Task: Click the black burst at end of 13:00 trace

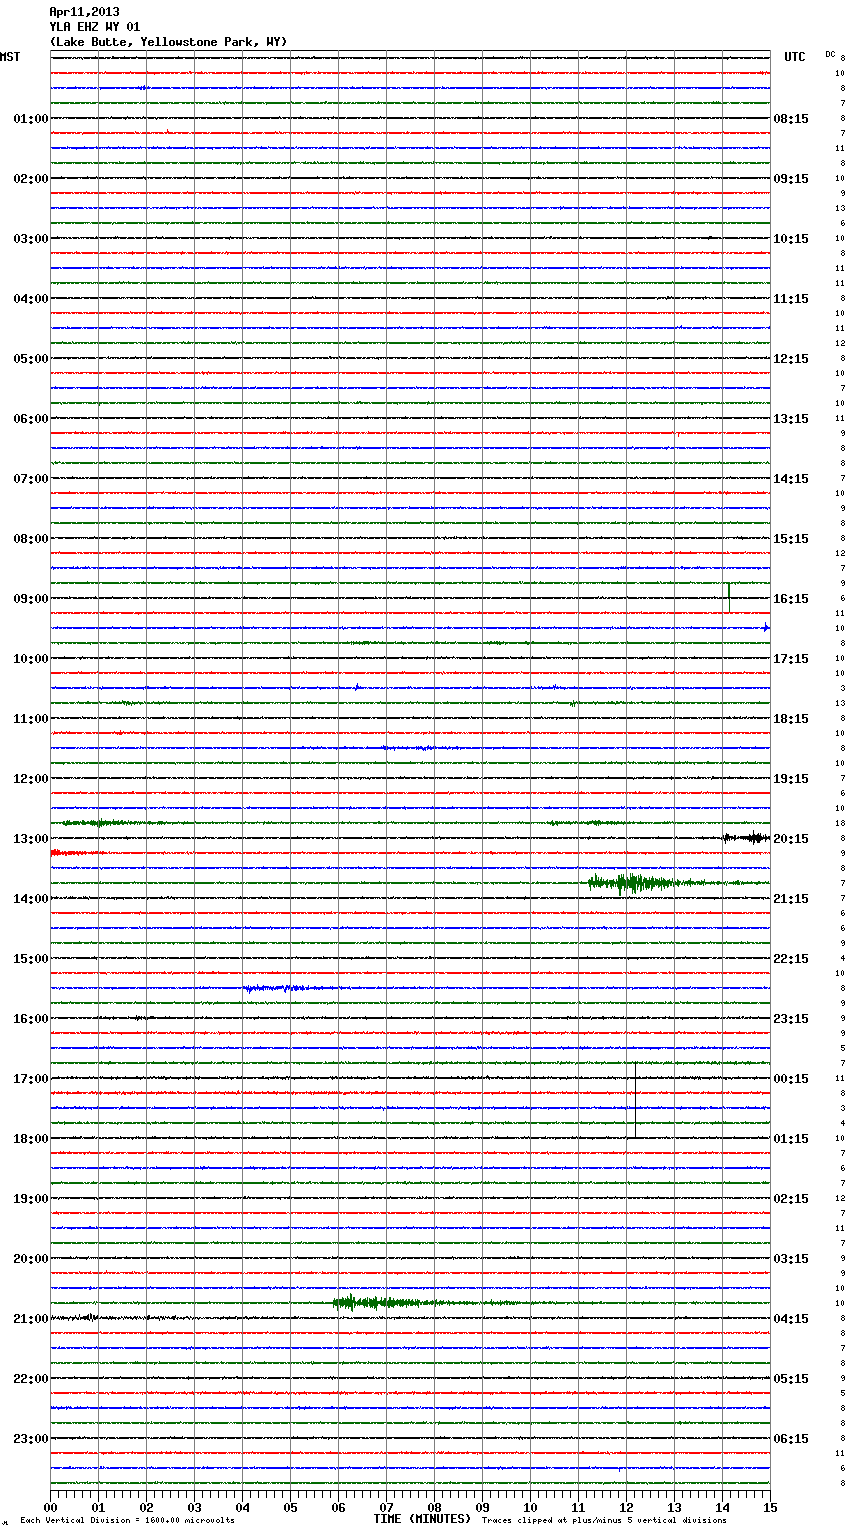Action: [747, 838]
